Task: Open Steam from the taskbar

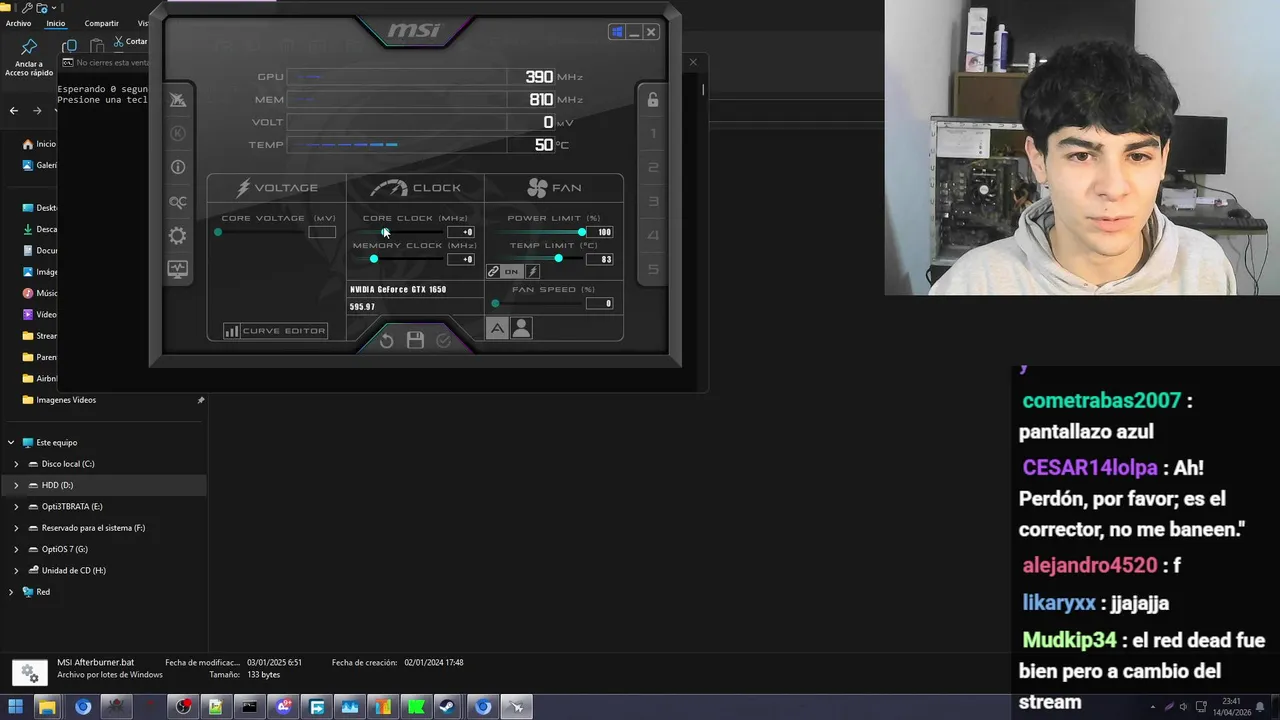Action: (x=448, y=707)
